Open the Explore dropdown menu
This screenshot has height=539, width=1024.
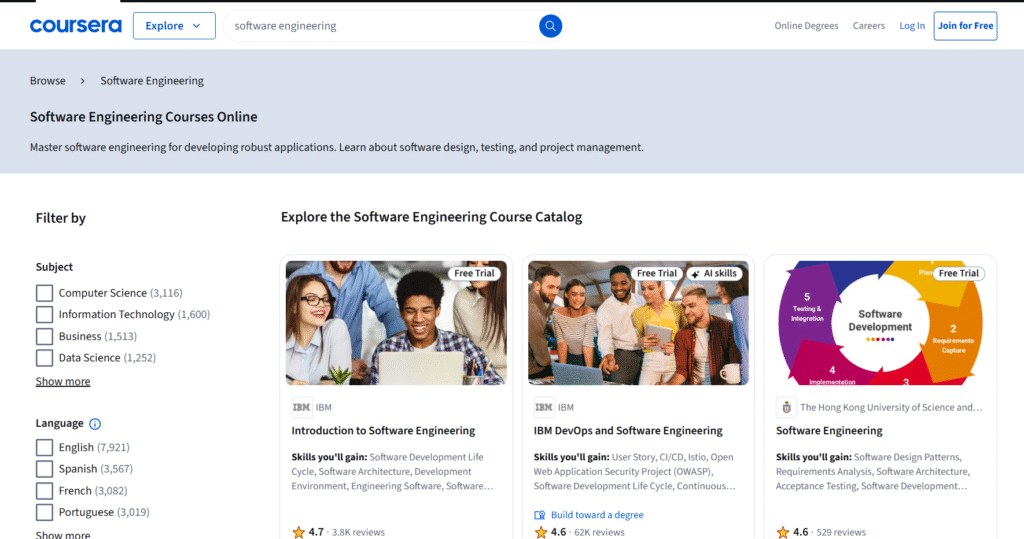pos(174,25)
